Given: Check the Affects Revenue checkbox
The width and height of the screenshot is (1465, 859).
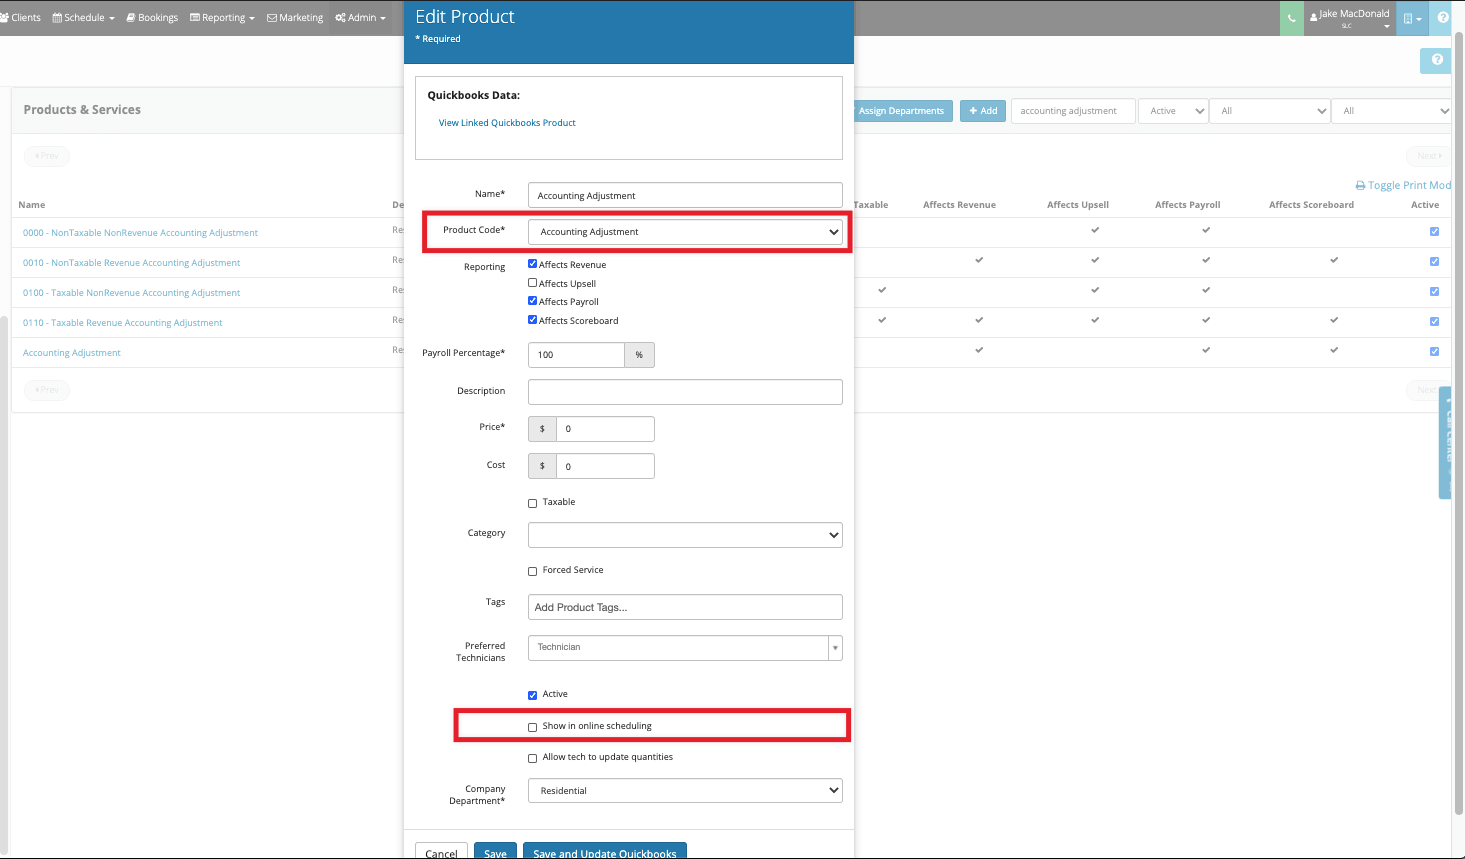Looking at the screenshot, I should pos(532,264).
